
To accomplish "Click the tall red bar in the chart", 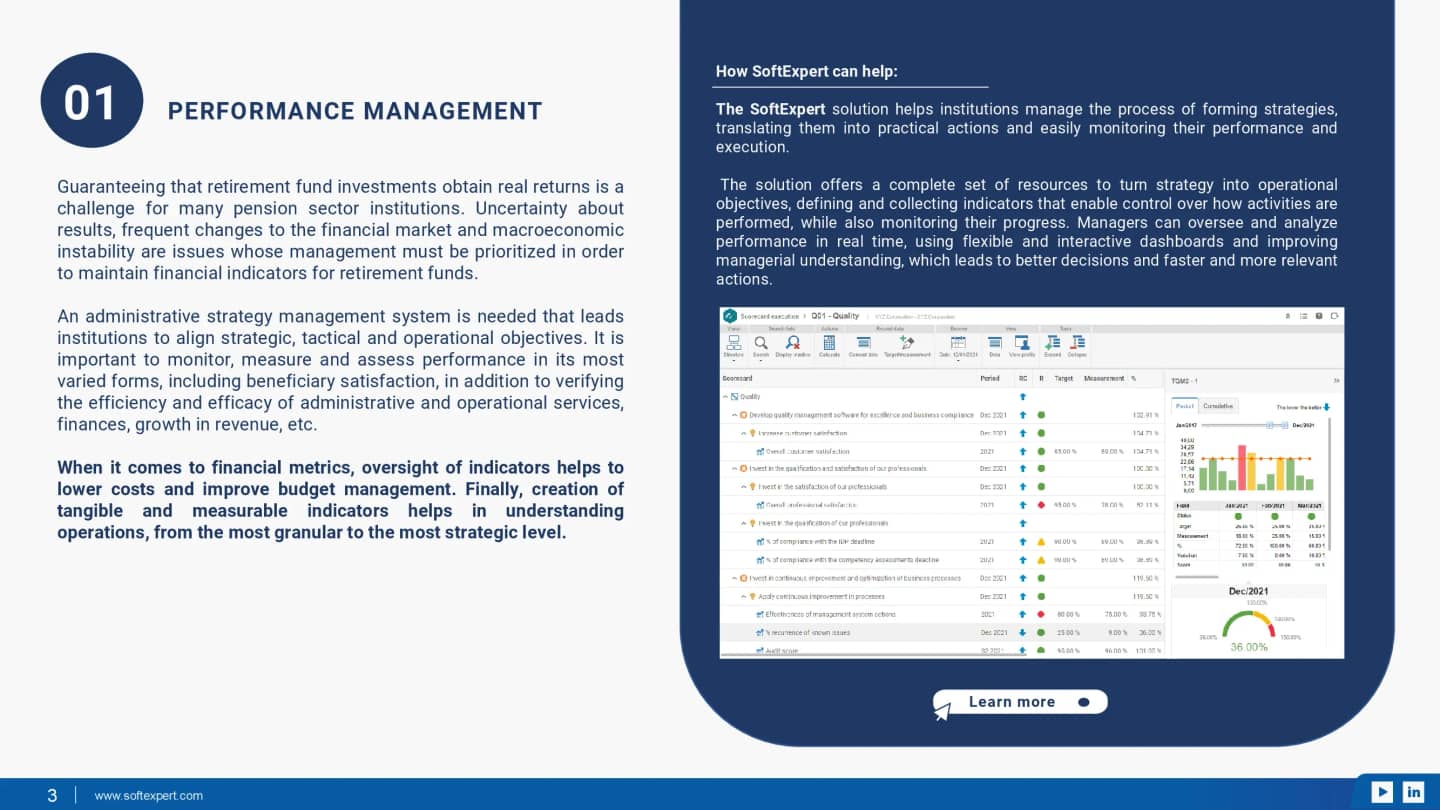I will point(1244,468).
